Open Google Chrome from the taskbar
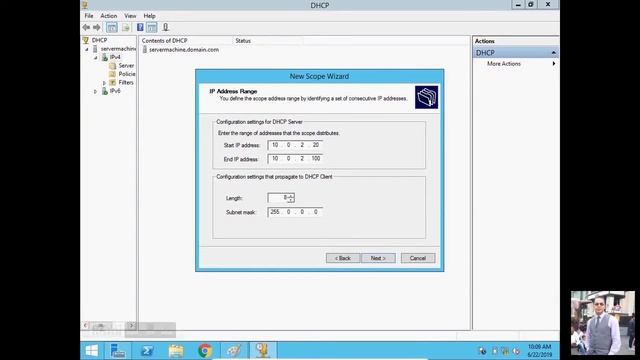This screenshot has width=640, height=360. [x=205, y=351]
